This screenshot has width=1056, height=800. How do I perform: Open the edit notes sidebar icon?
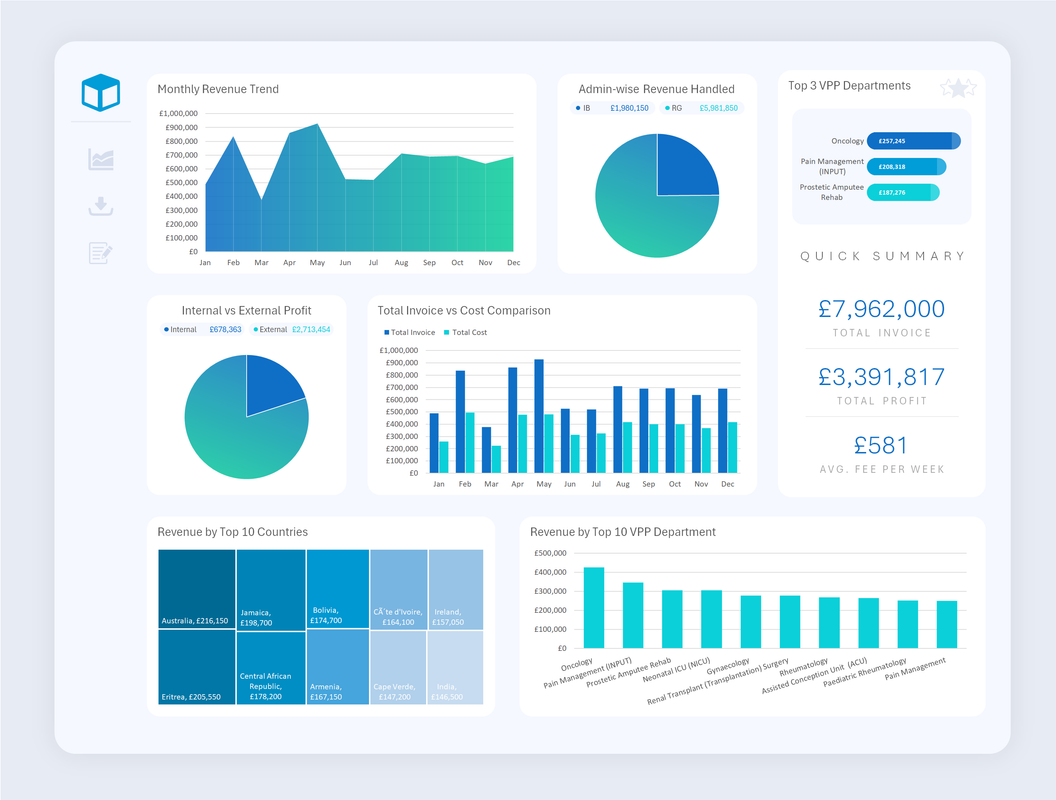click(x=100, y=253)
